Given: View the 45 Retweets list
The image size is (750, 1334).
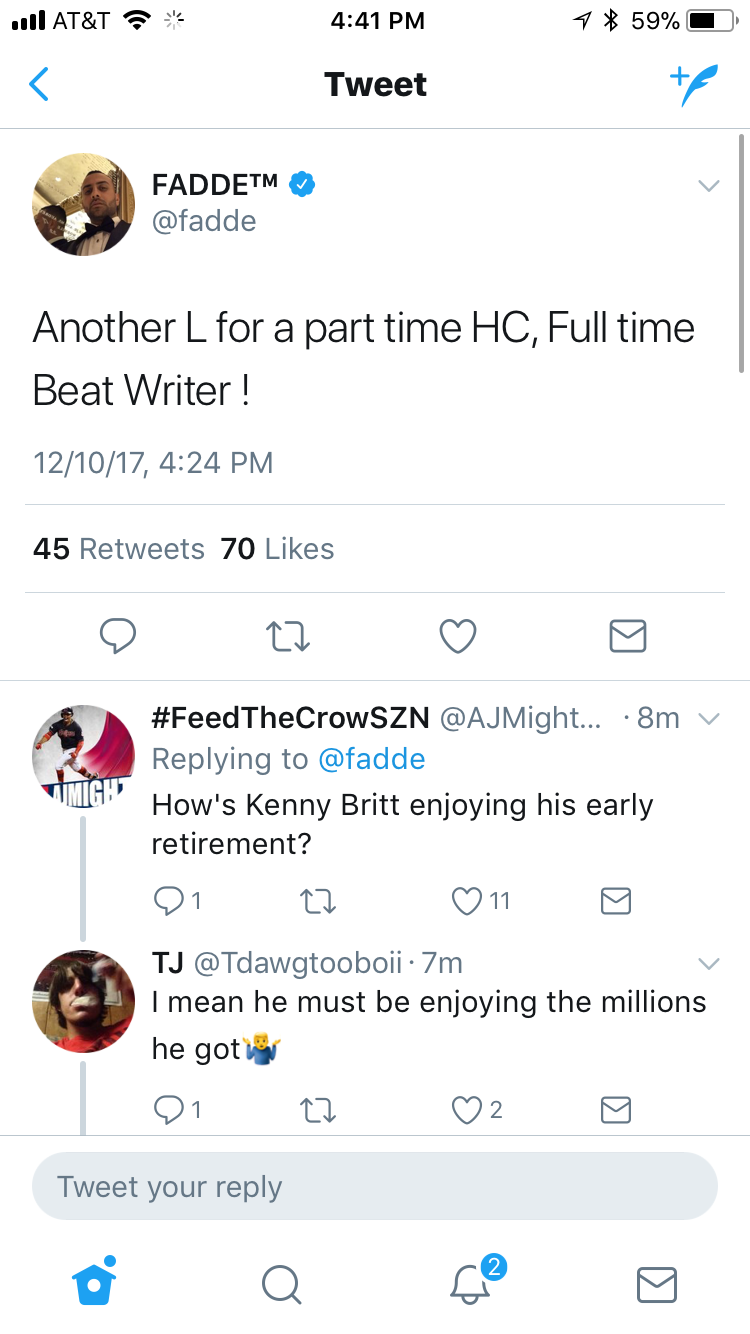Looking at the screenshot, I should pos(118,549).
